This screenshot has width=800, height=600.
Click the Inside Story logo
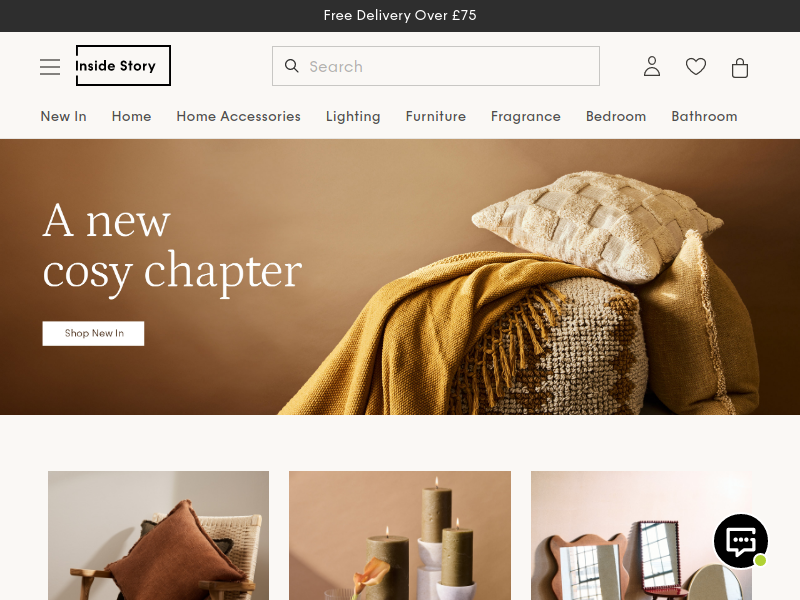pos(123,65)
